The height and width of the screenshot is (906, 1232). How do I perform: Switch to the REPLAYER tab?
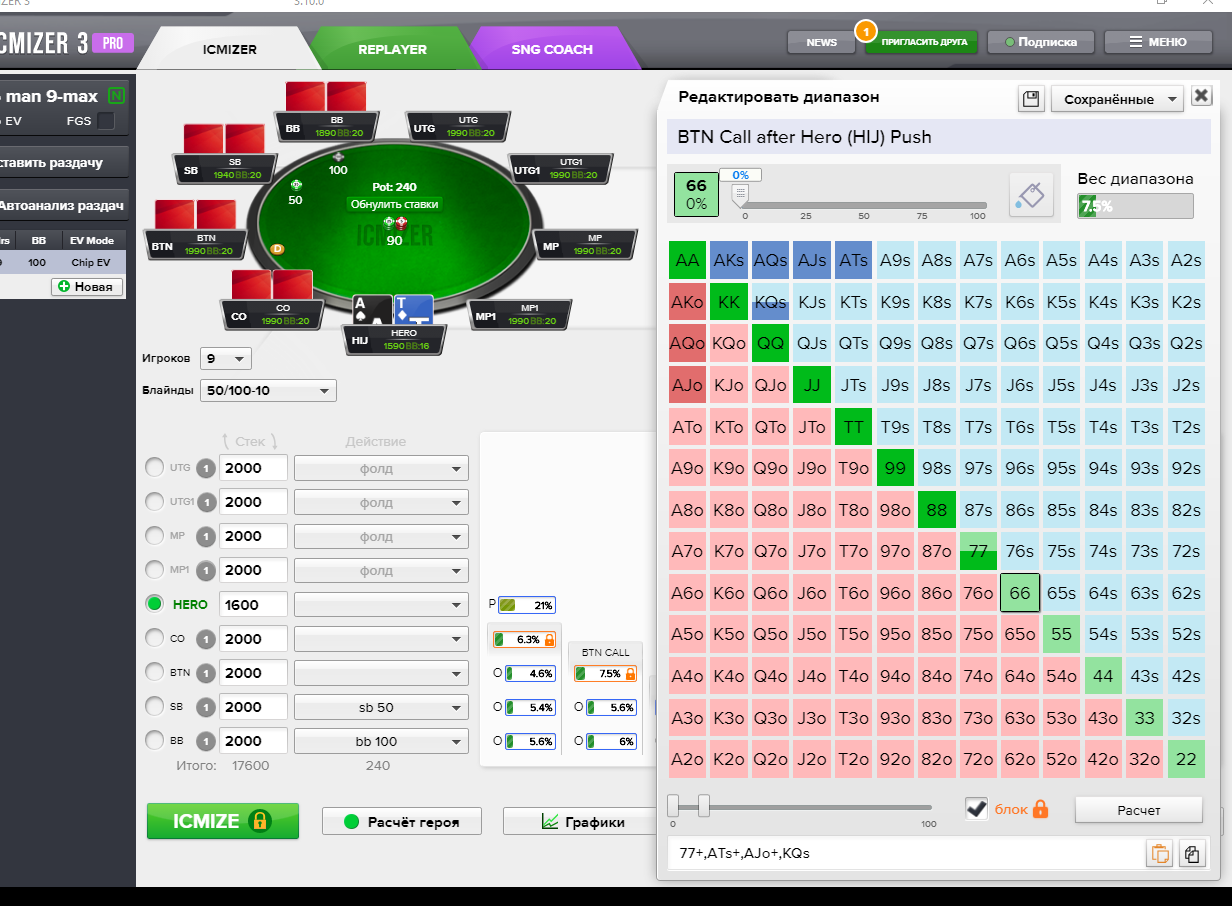tap(392, 48)
